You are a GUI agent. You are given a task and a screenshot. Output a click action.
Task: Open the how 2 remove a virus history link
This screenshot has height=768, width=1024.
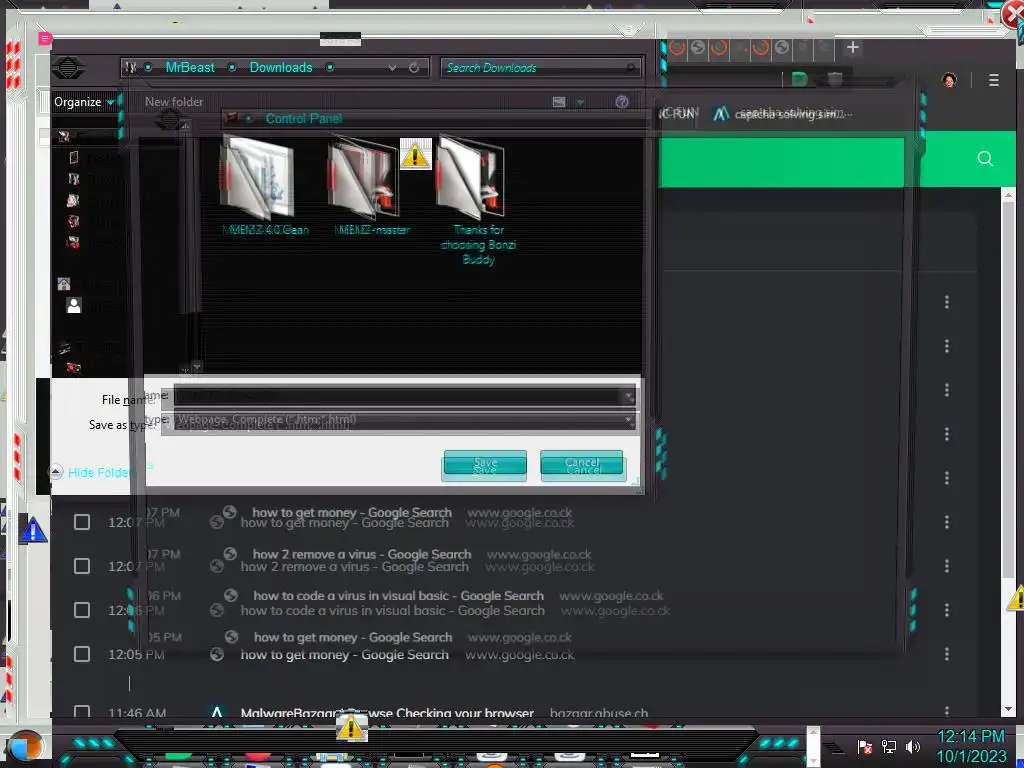[x=355, y=566]
